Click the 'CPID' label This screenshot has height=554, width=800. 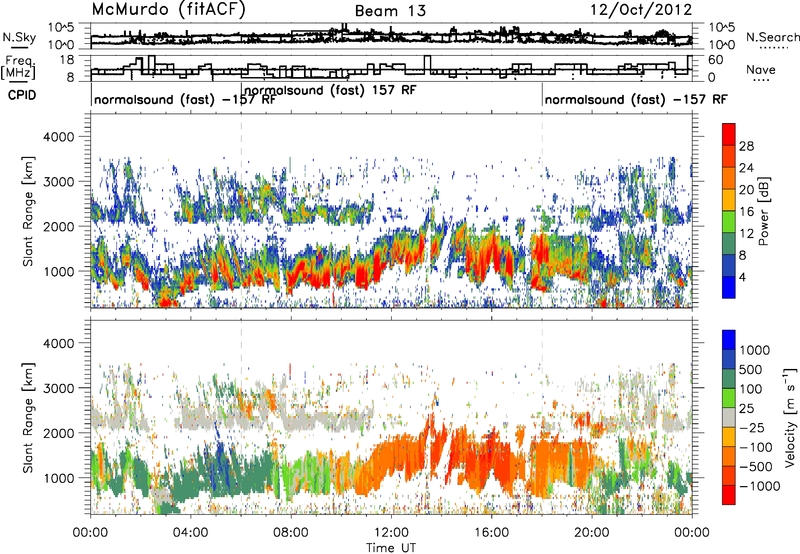pos(22,95)
